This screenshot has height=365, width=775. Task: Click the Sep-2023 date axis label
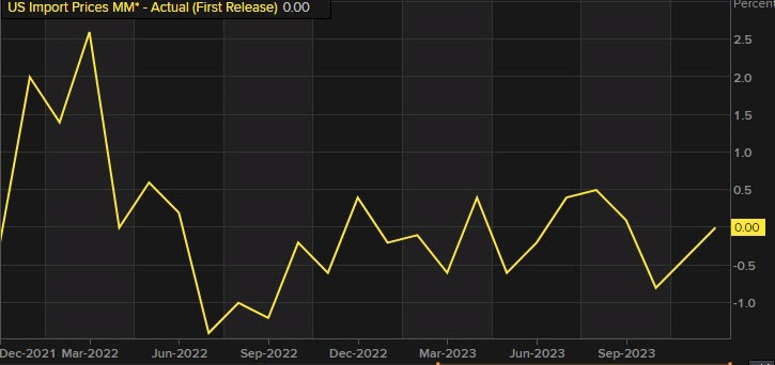(x=626, y=354)
